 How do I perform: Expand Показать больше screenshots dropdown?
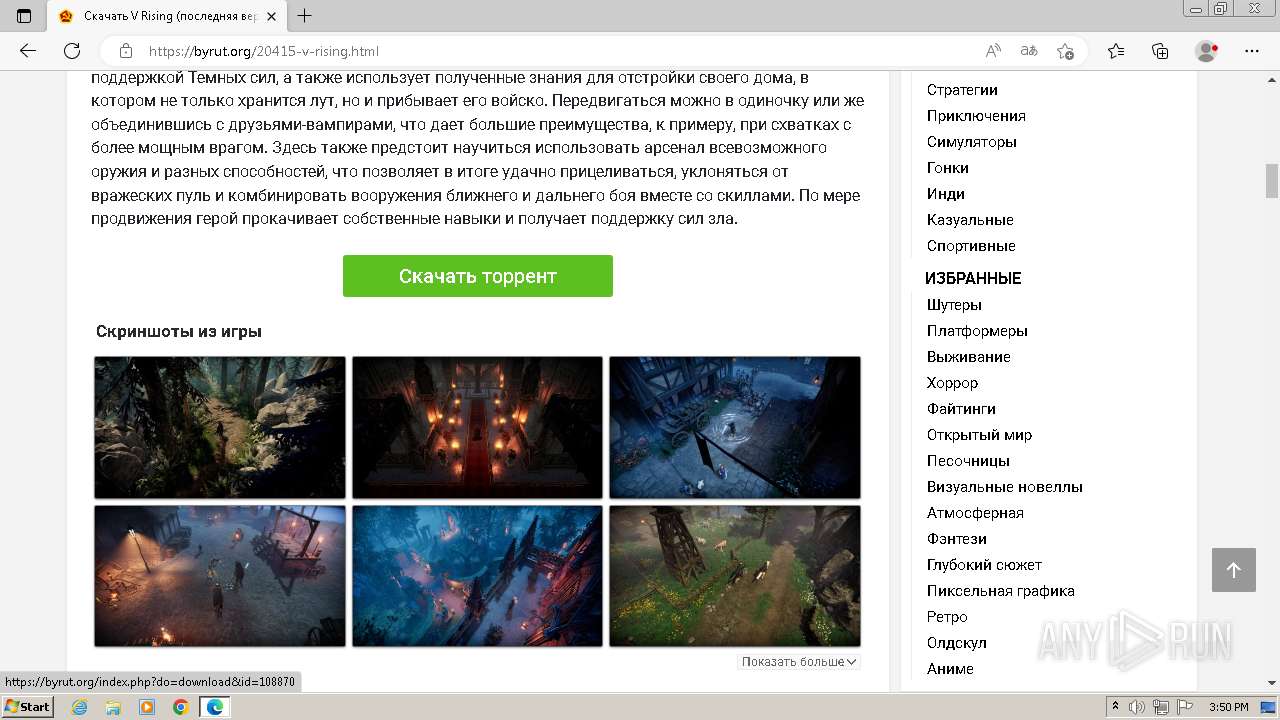[799, 662]
